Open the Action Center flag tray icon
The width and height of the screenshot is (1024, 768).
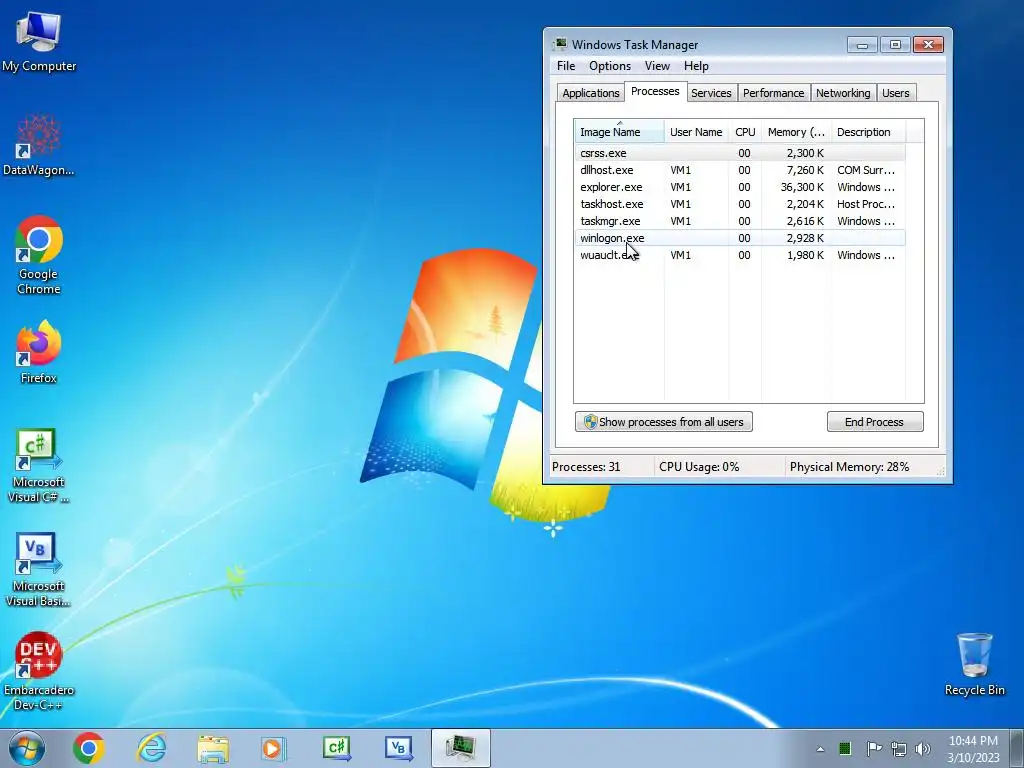tap(873, 748)
